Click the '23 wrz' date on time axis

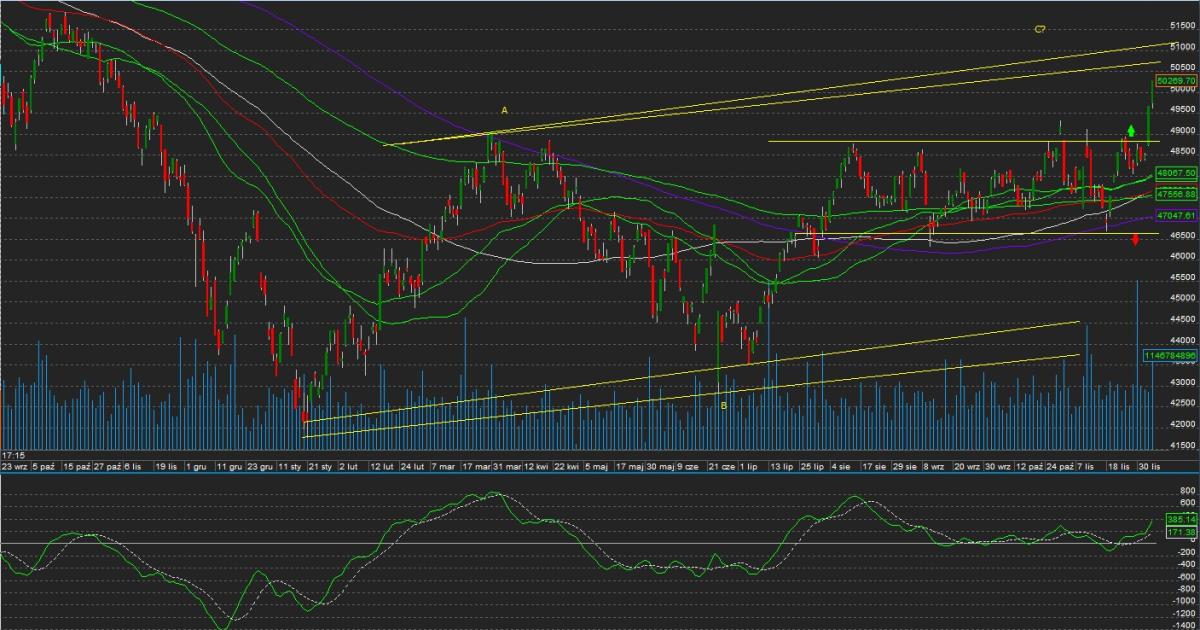(x=14, y=467)
